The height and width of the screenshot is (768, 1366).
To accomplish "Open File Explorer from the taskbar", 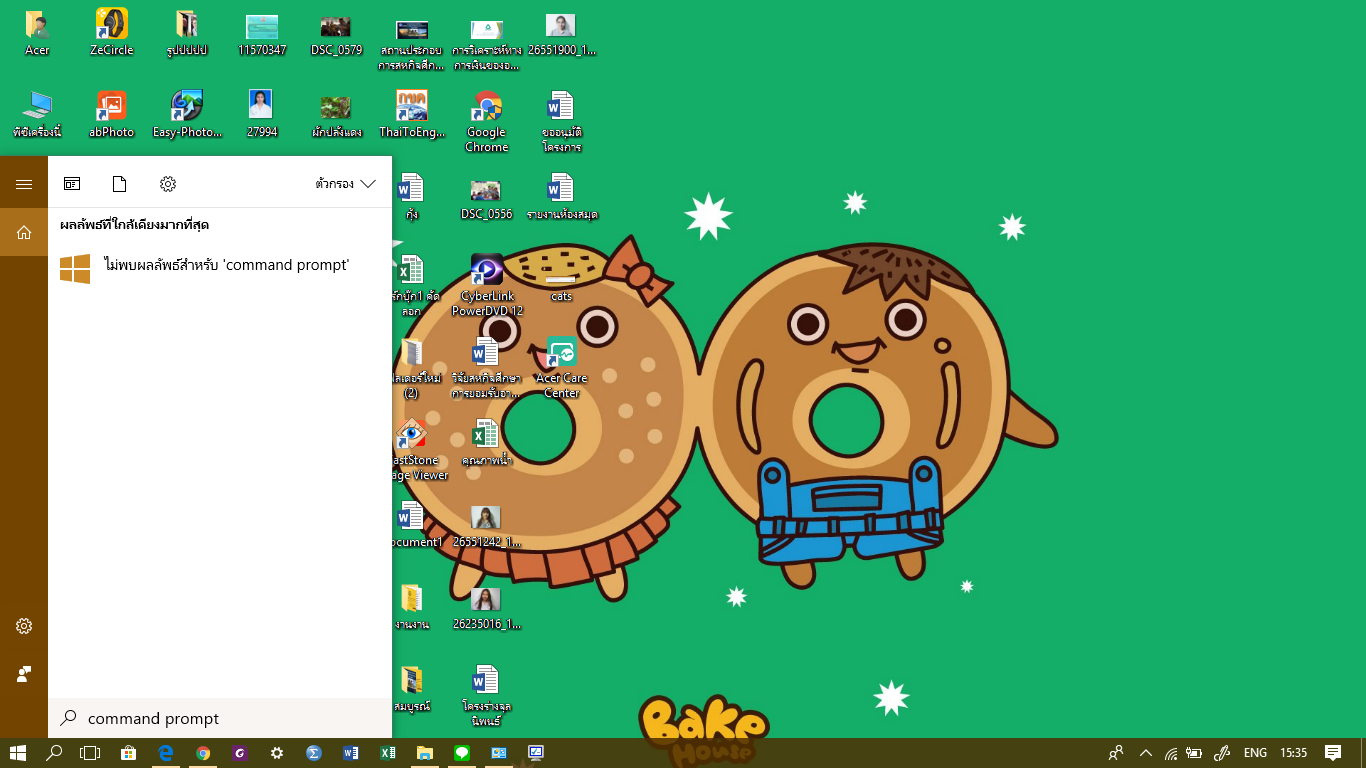I will pyautogui.click(x=424, y=753).
